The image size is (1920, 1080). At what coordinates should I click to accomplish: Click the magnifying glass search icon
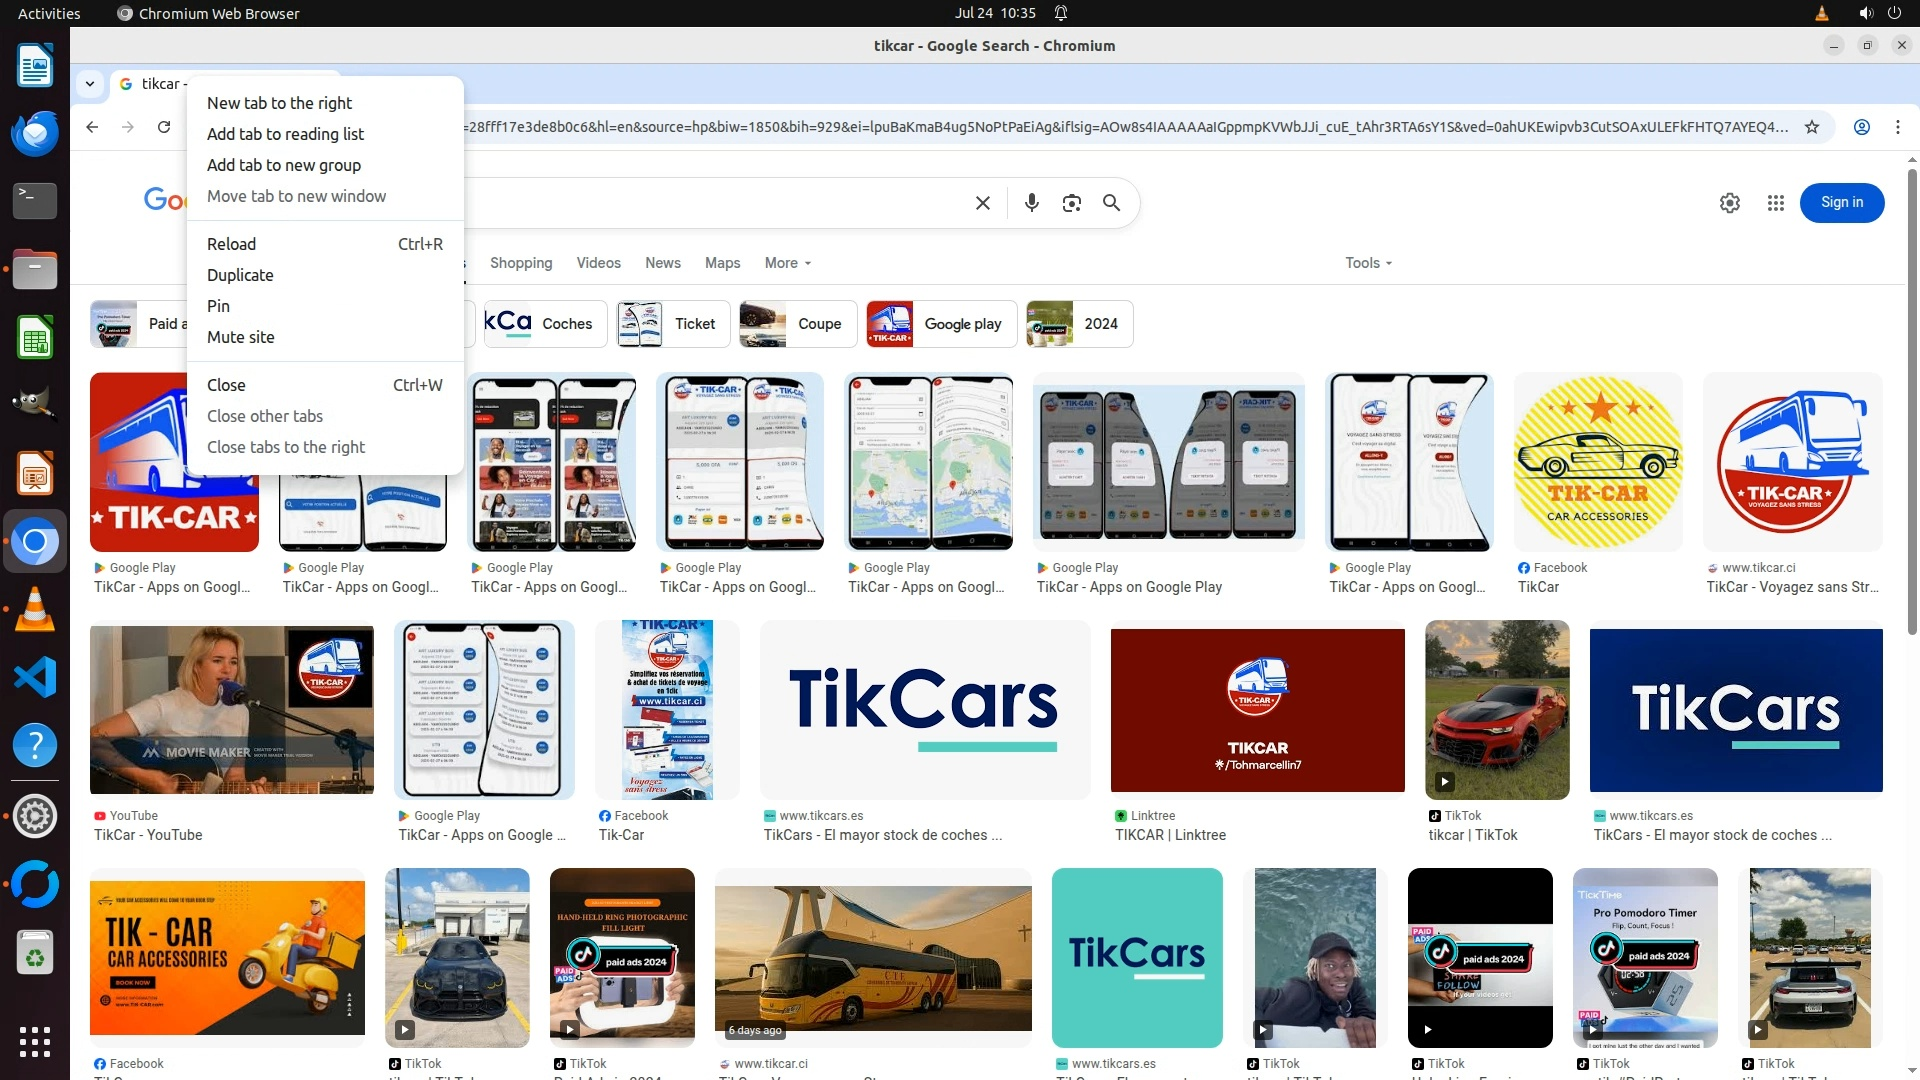pyautogui.click(x=1111, y=203)
